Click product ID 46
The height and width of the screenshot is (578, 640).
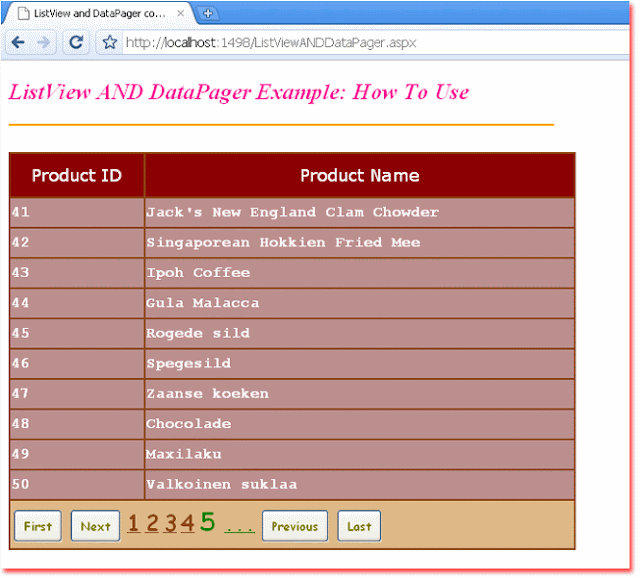77,363
